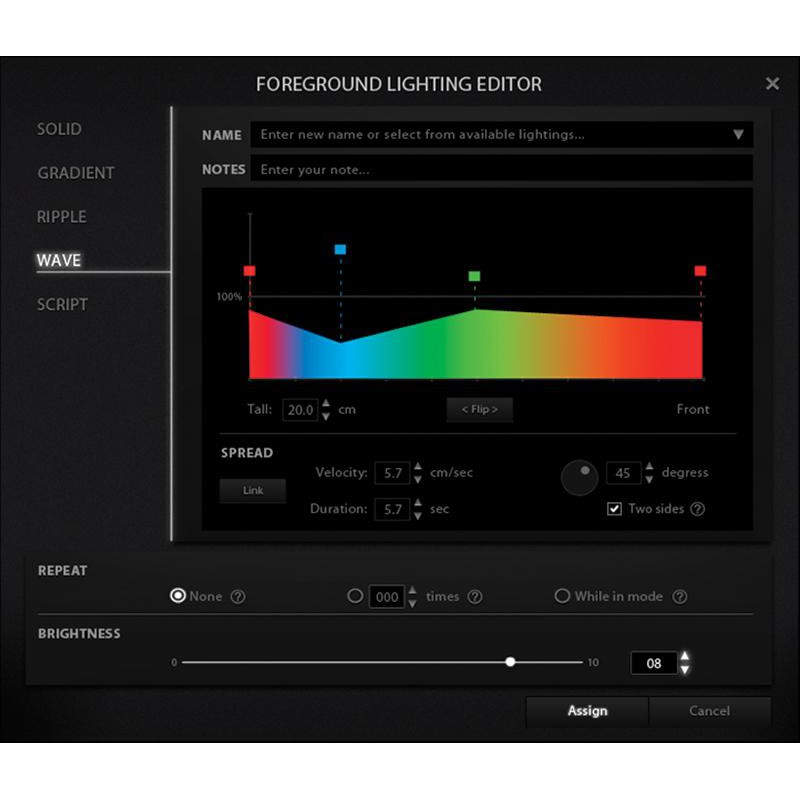Open help icon beside None repeat option
The height and width of the screenshot is (800, 800).
point(238,597)
